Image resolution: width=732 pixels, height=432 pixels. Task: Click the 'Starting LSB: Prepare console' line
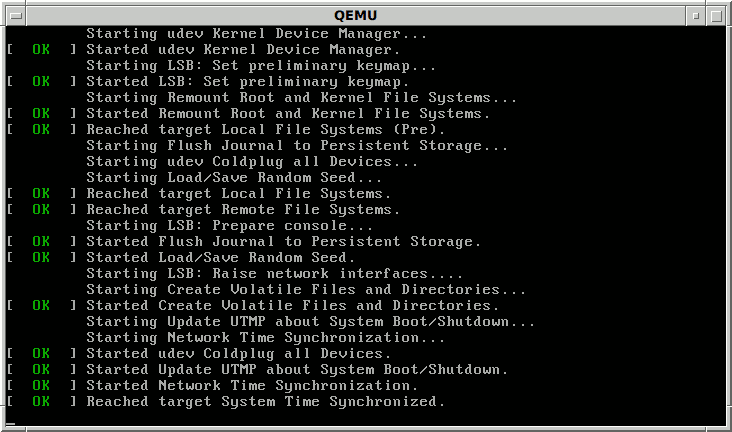coord(229,225)
